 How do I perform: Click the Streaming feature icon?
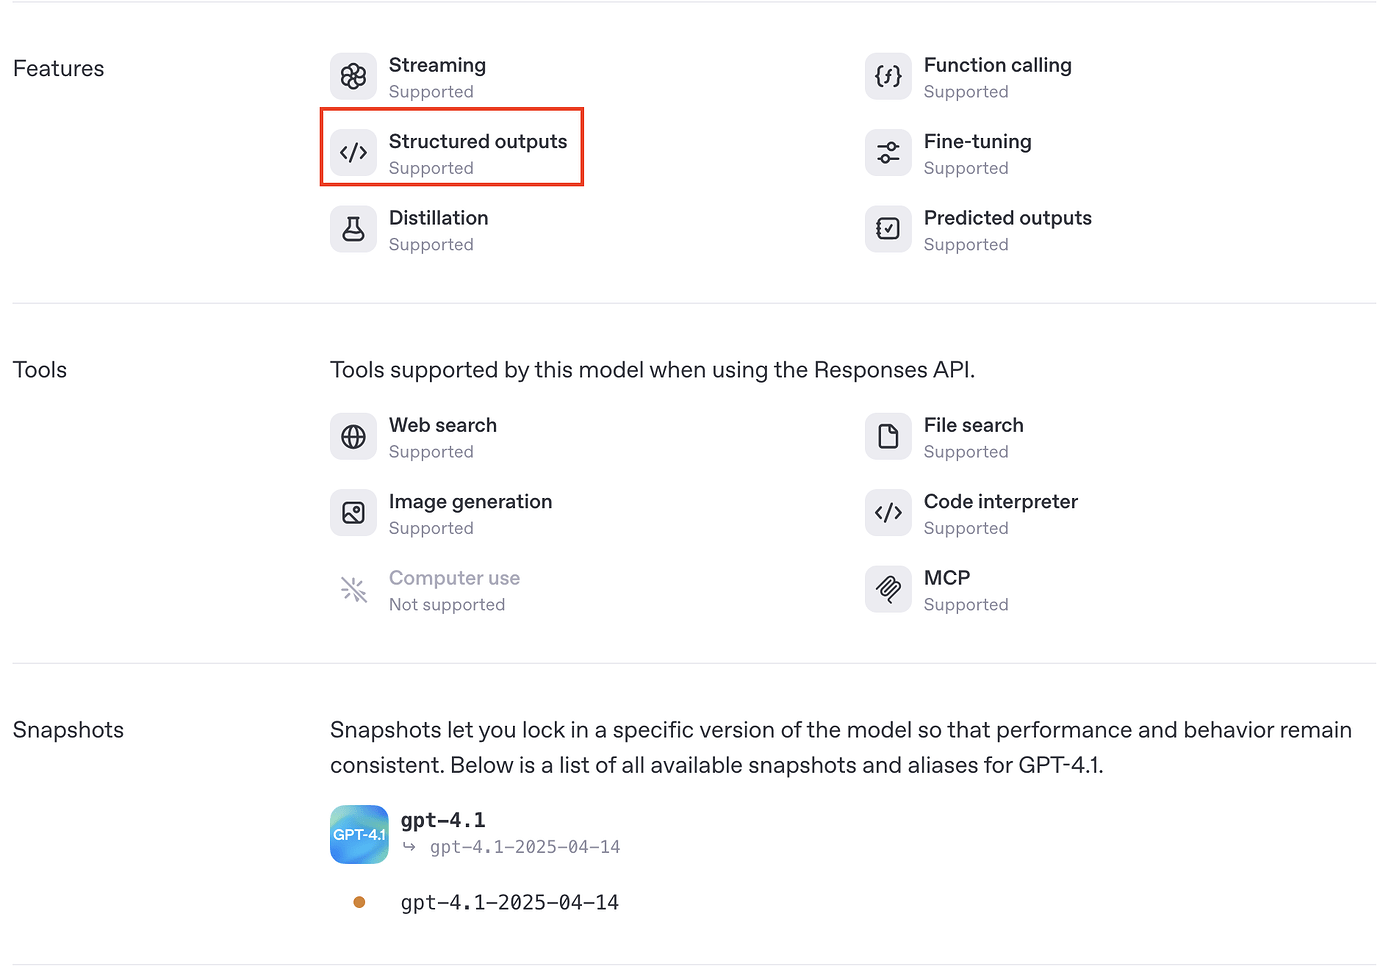click(x=353, y=76)
